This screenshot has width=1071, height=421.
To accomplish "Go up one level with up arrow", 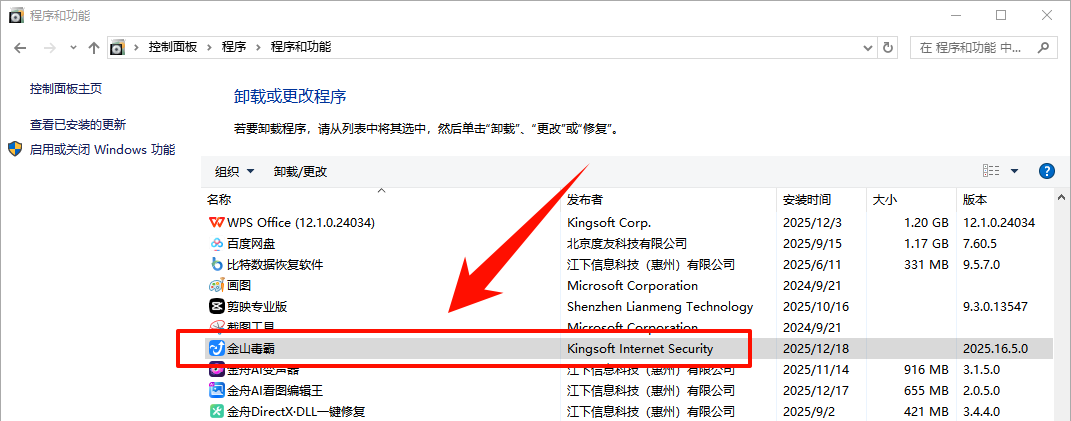I will coord(93,47).
